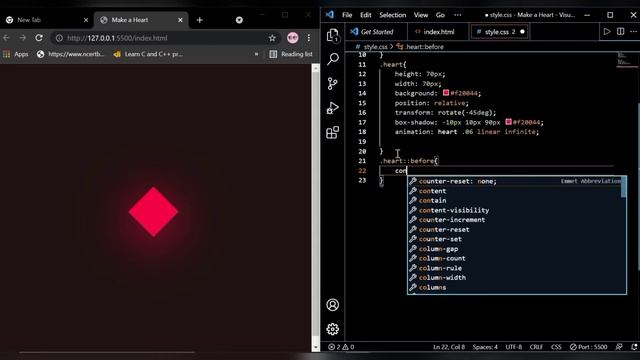The width and height of the screenshot is (640, 360).
Task: Bookmark this page with the star icon
Action: click(272, 38)
